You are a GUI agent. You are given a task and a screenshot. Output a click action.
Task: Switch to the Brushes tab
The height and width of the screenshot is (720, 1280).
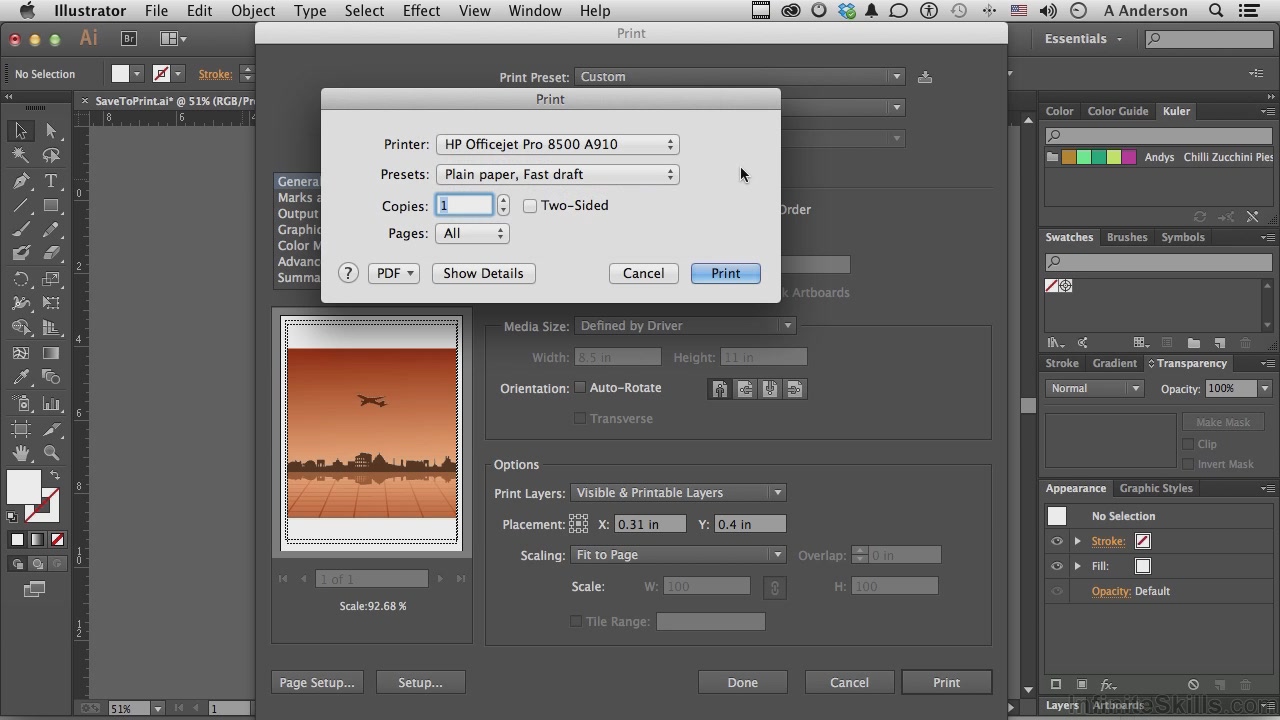tap(1127, 237)
